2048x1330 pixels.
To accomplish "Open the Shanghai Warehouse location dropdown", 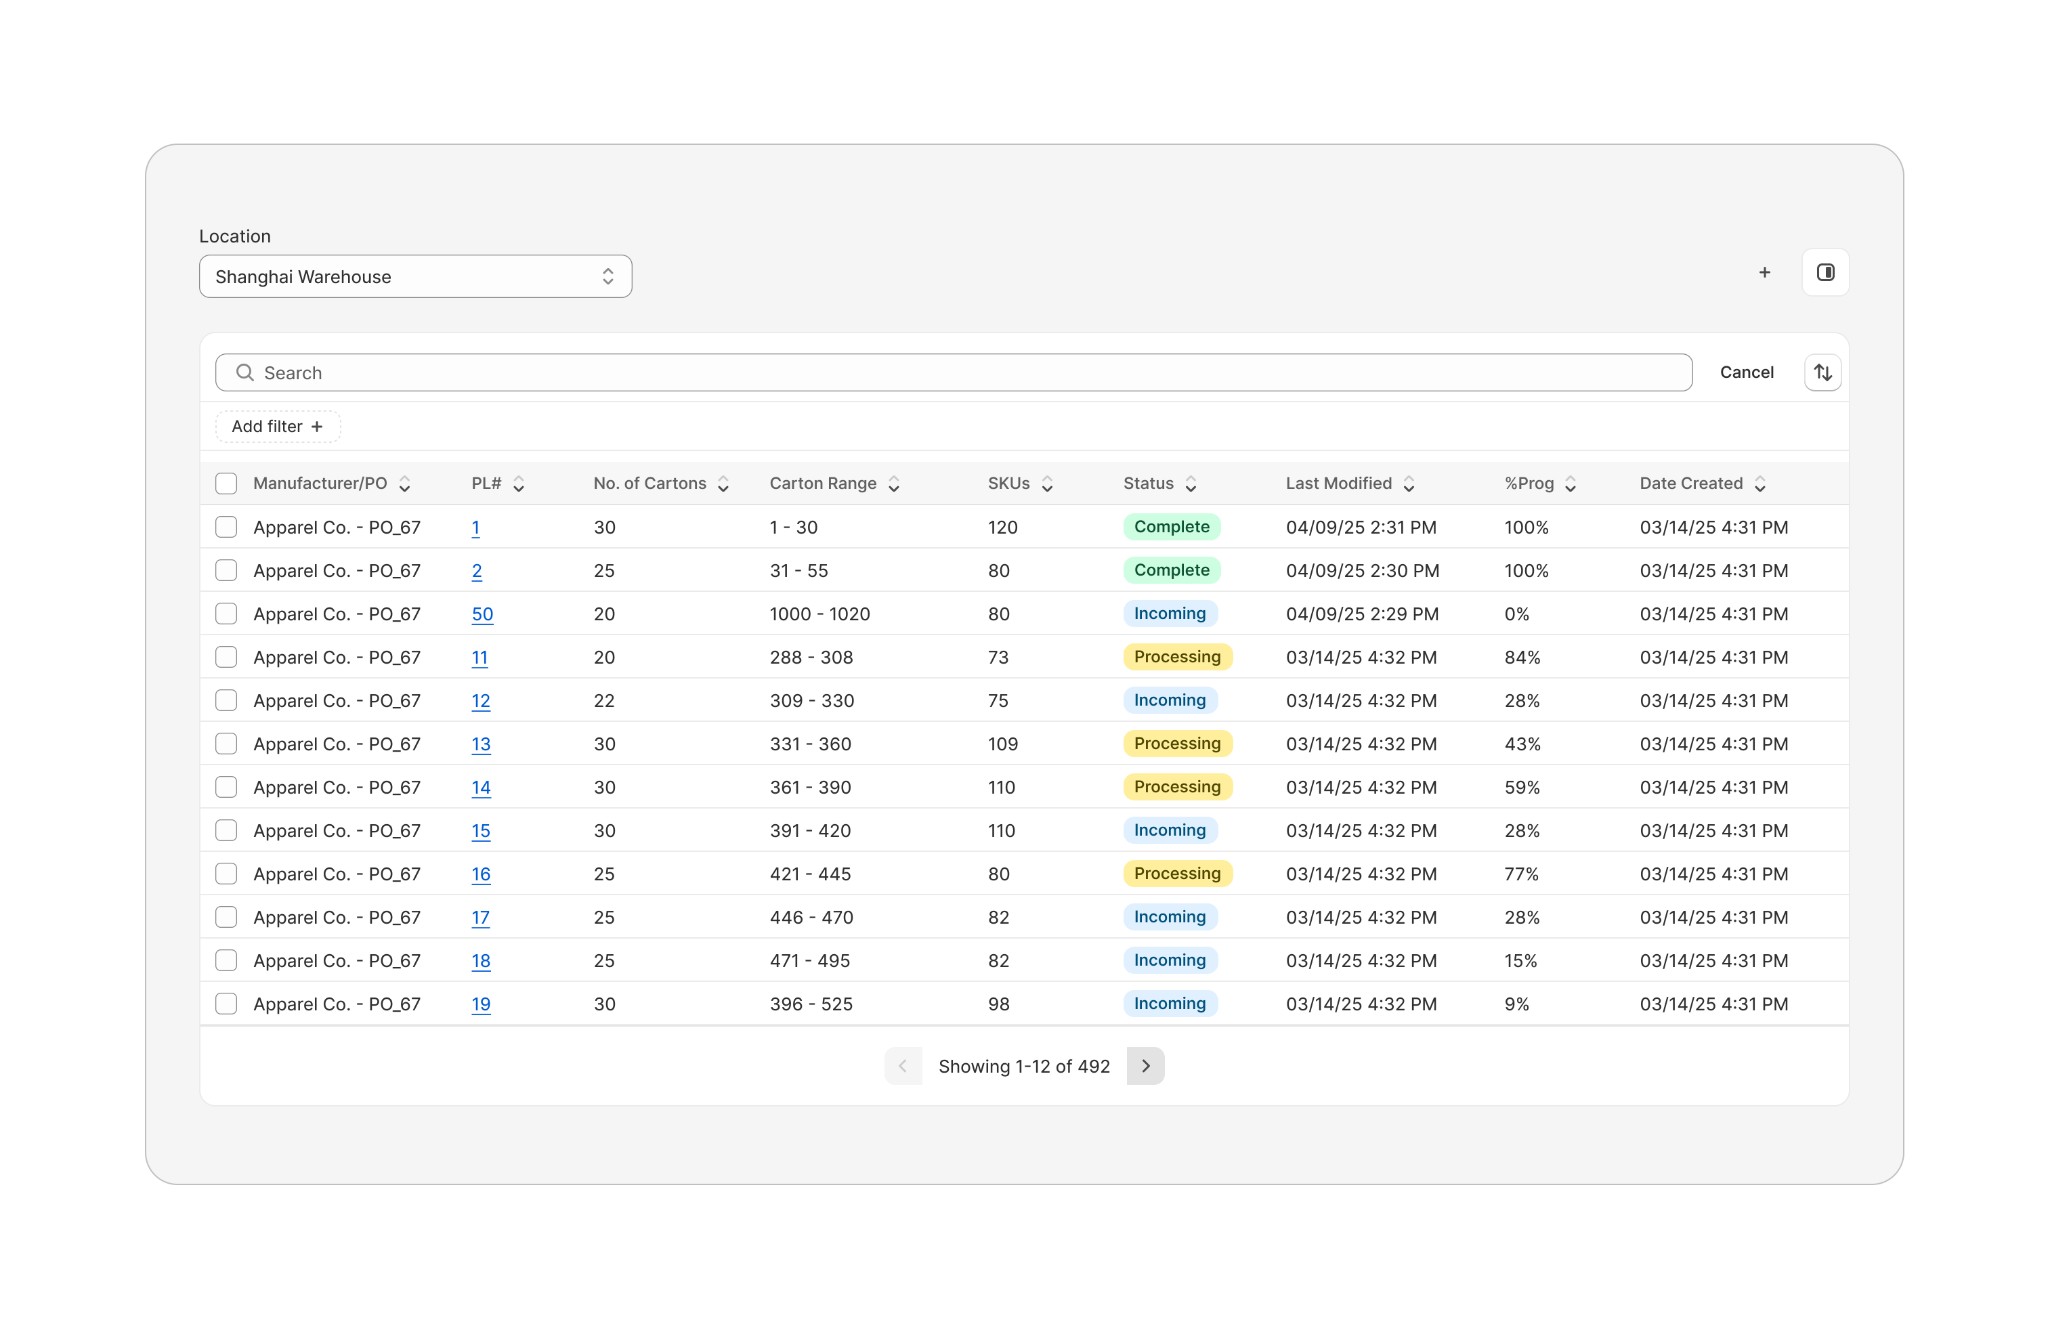I will (x=415, y=276).
